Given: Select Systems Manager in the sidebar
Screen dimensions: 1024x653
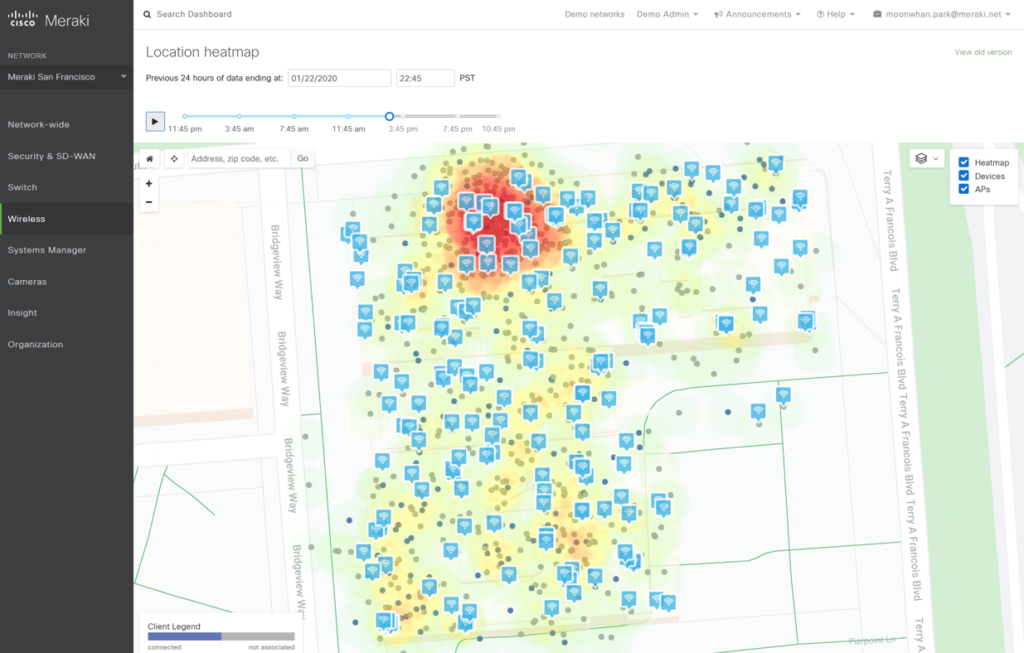Looking at the screenshot, I should (x=47, y=250).
